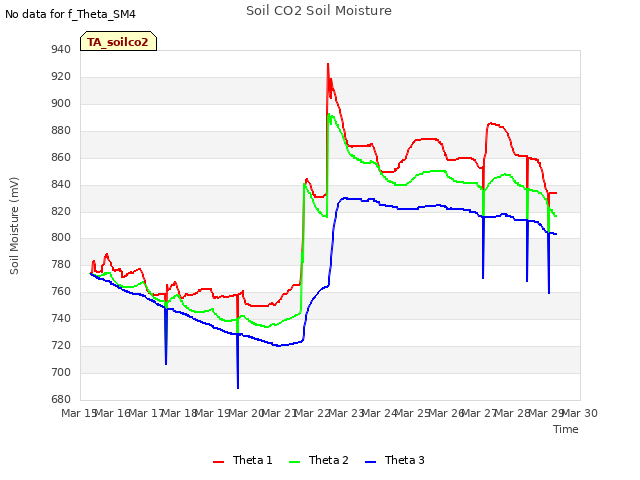
Task: Click the green Theta 2 legend swatch
Action: click(x=294, y=462)
